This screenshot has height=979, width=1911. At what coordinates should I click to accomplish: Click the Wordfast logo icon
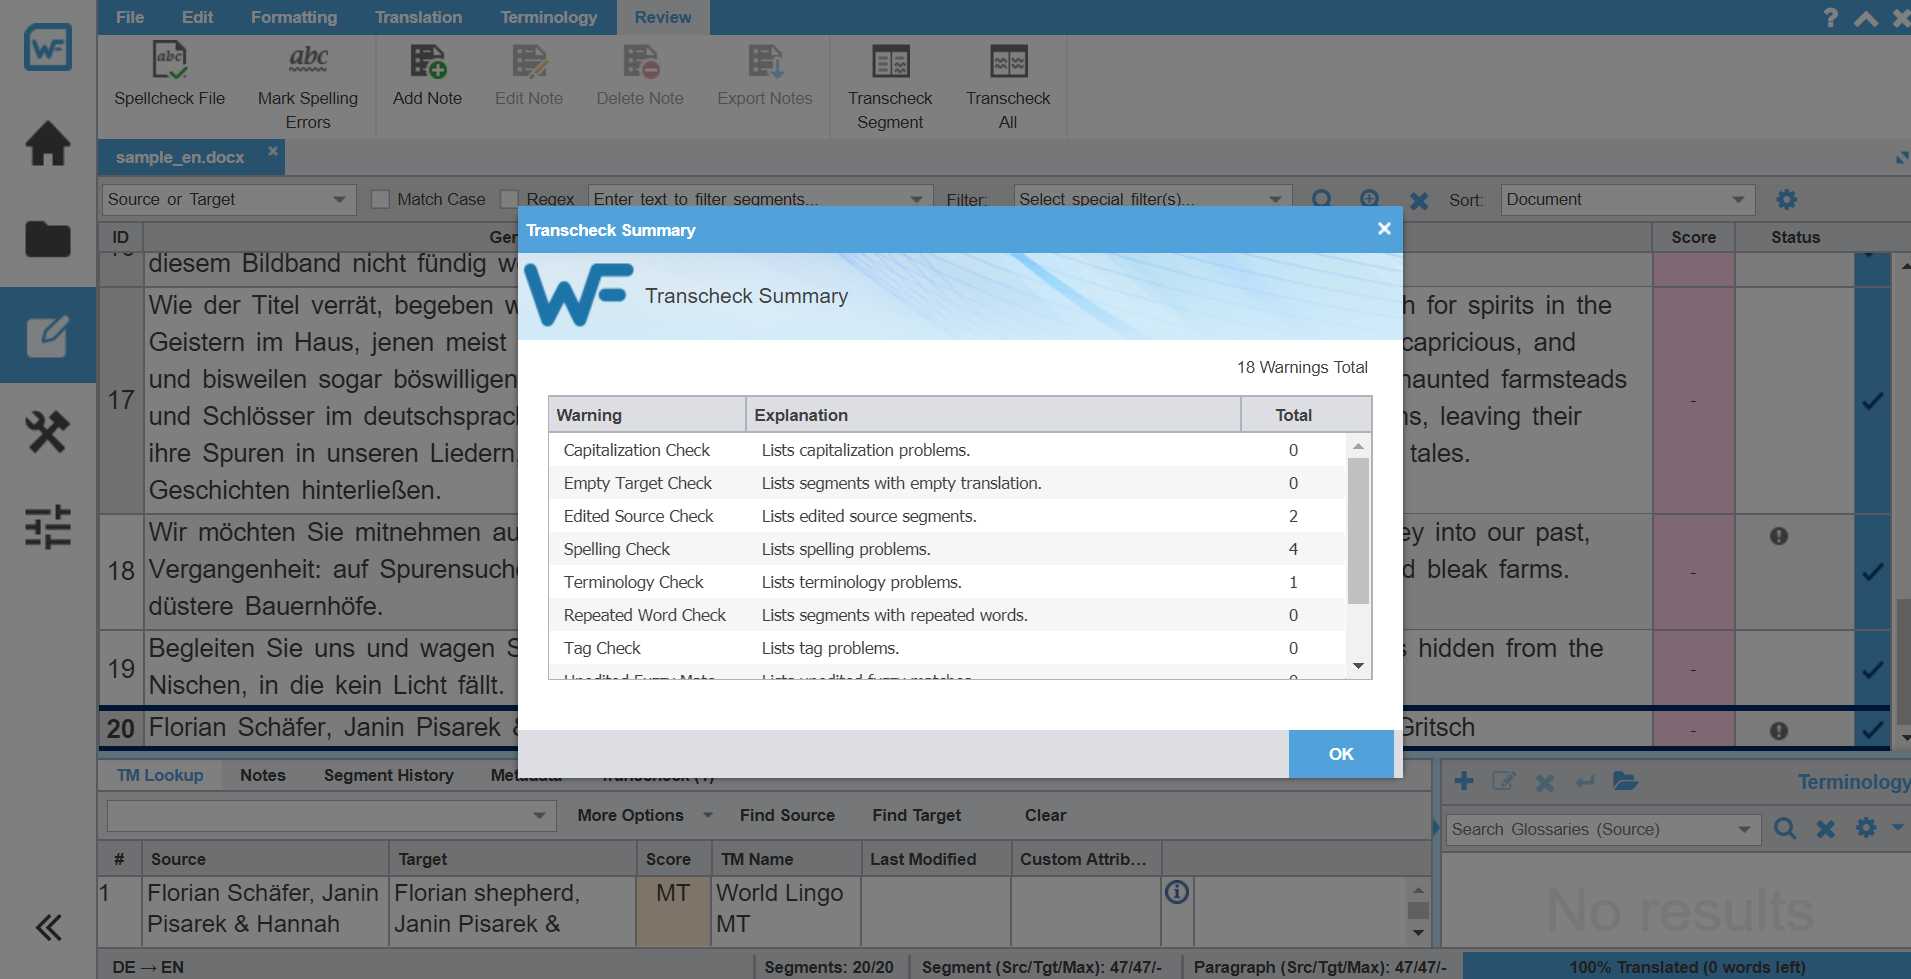48,47
